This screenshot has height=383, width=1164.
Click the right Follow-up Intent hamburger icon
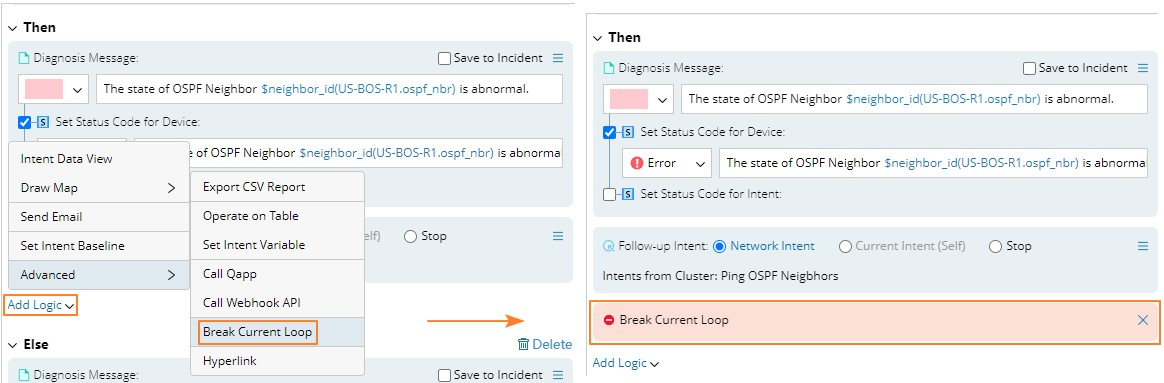click(1143, 246)
